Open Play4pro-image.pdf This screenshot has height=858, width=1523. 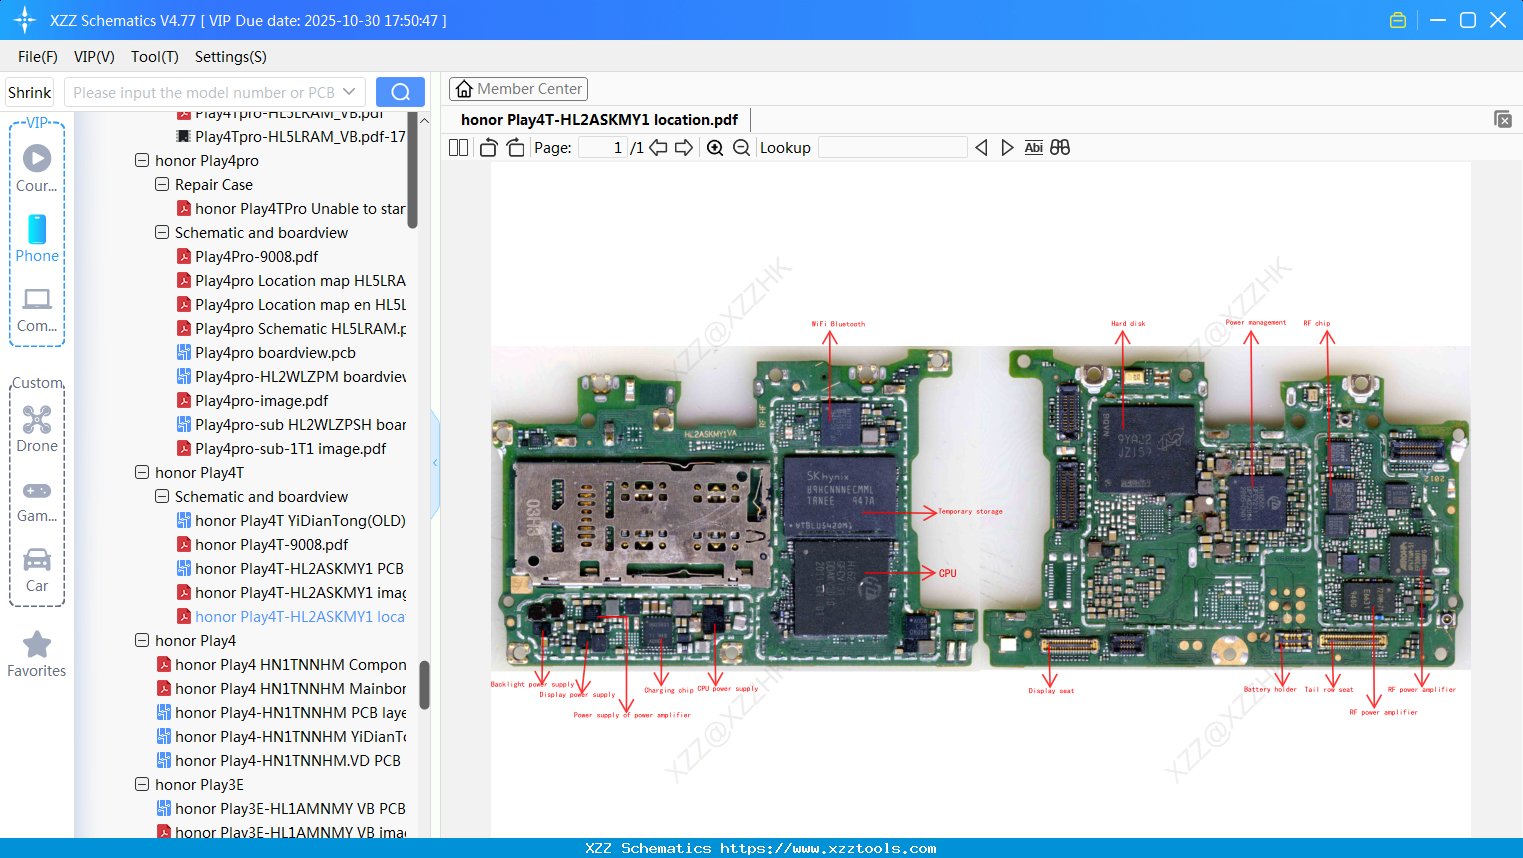click(x=252, y=400)
